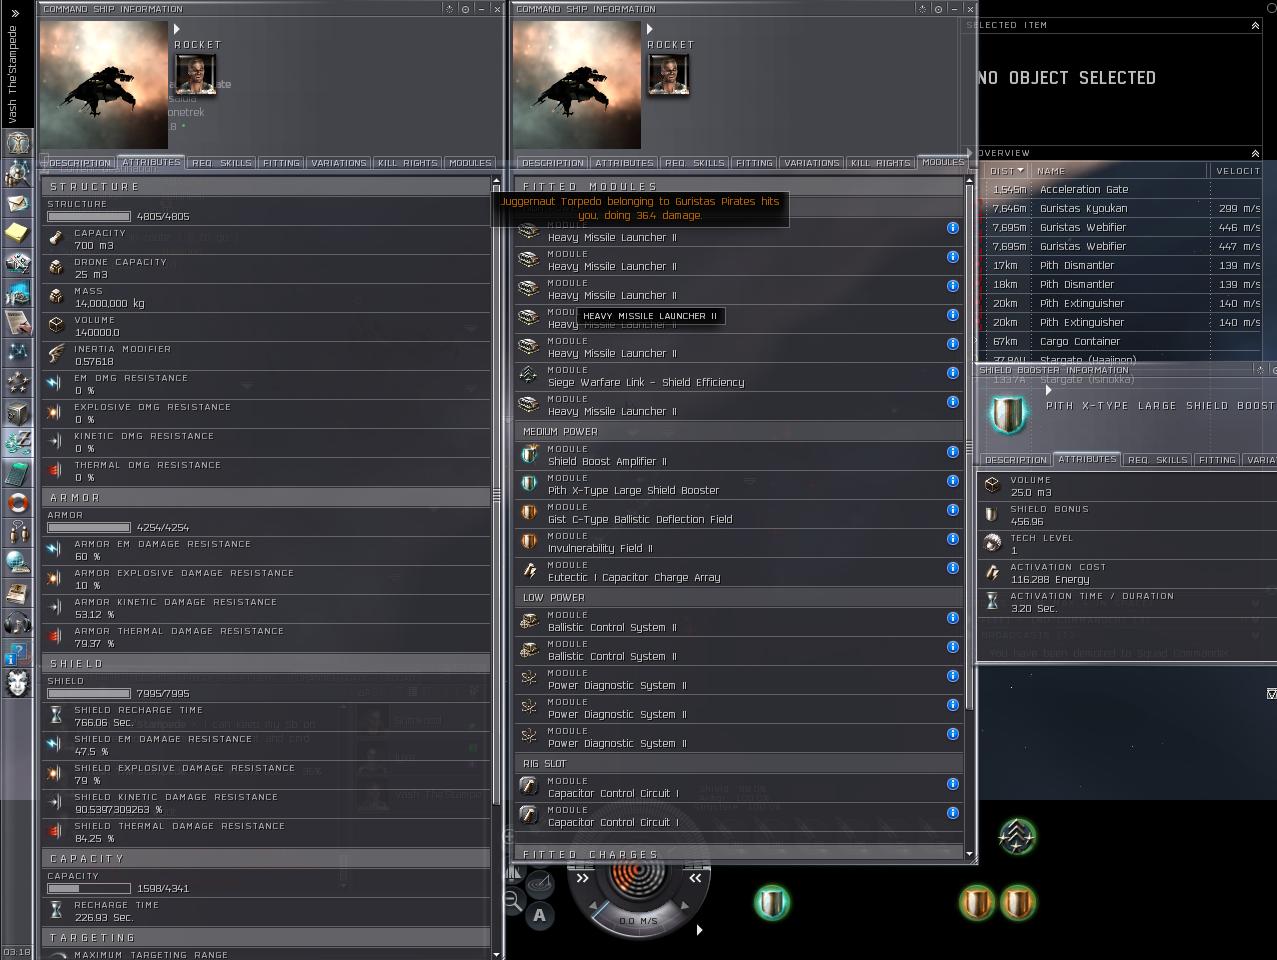Open the headphones jukebox icon in the sidebar
This screenshot has width=1277, height=960.
(17, 623)
